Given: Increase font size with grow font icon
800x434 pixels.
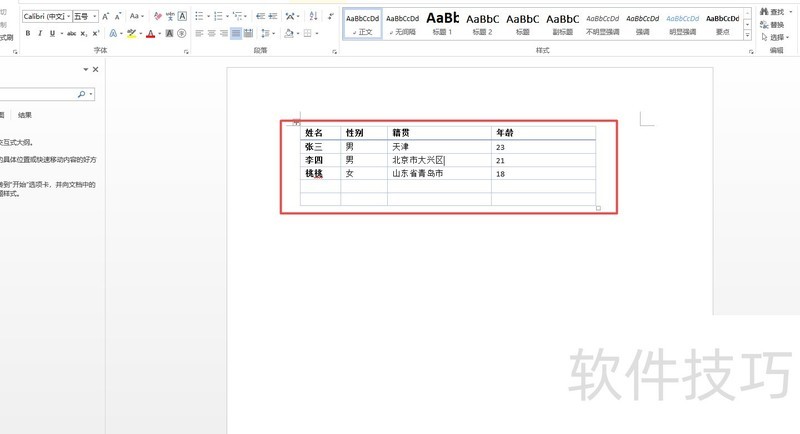Looking at the screenshot, I should pos(106,16).
